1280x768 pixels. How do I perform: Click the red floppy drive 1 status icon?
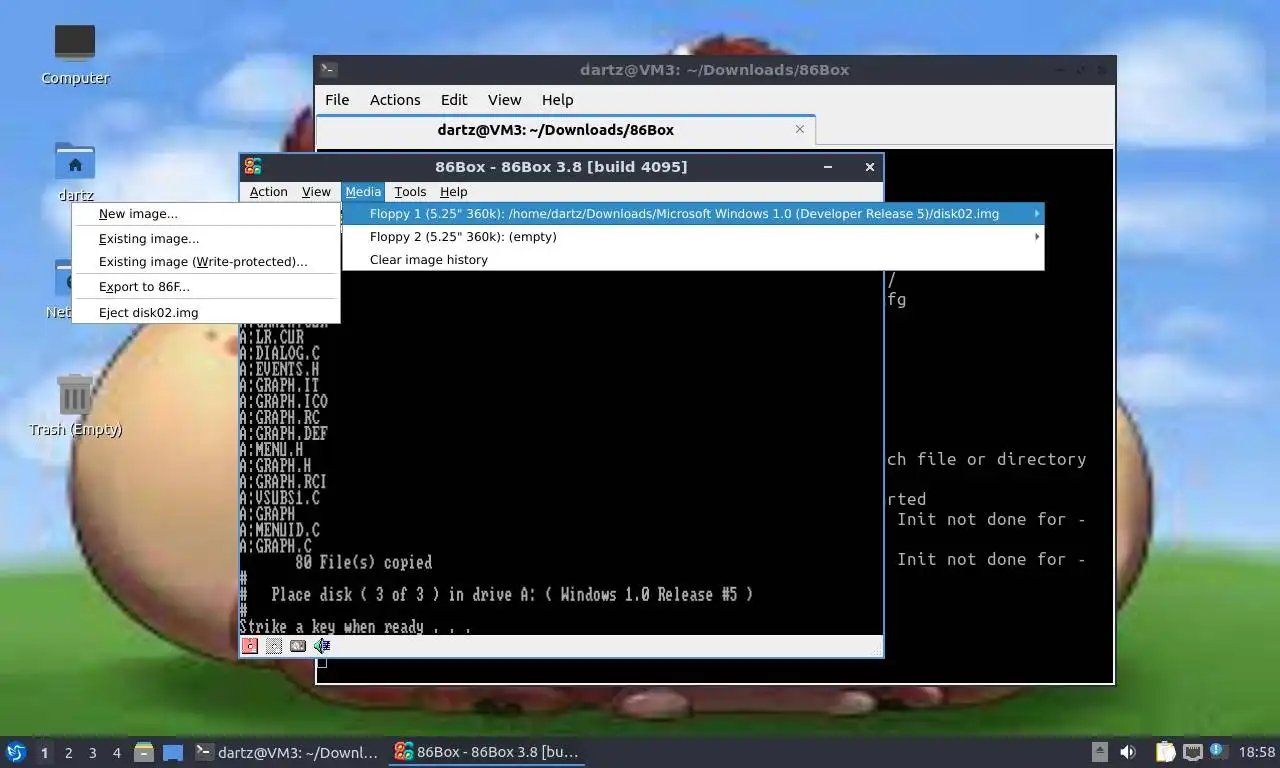(250, 646)
